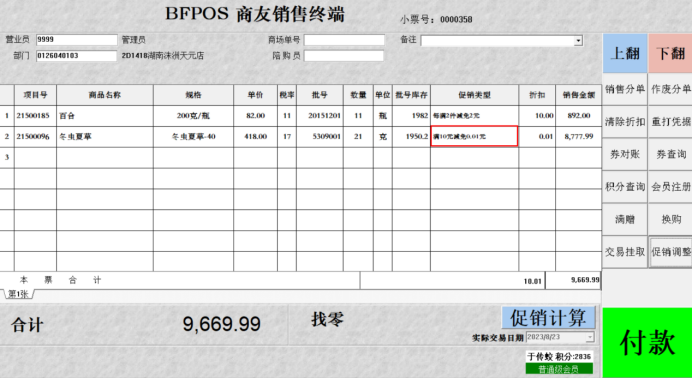Select item code cell 21500185
The width and height of the screenshot is (692, 379).
pyautogui.click(x=35, y=116)
